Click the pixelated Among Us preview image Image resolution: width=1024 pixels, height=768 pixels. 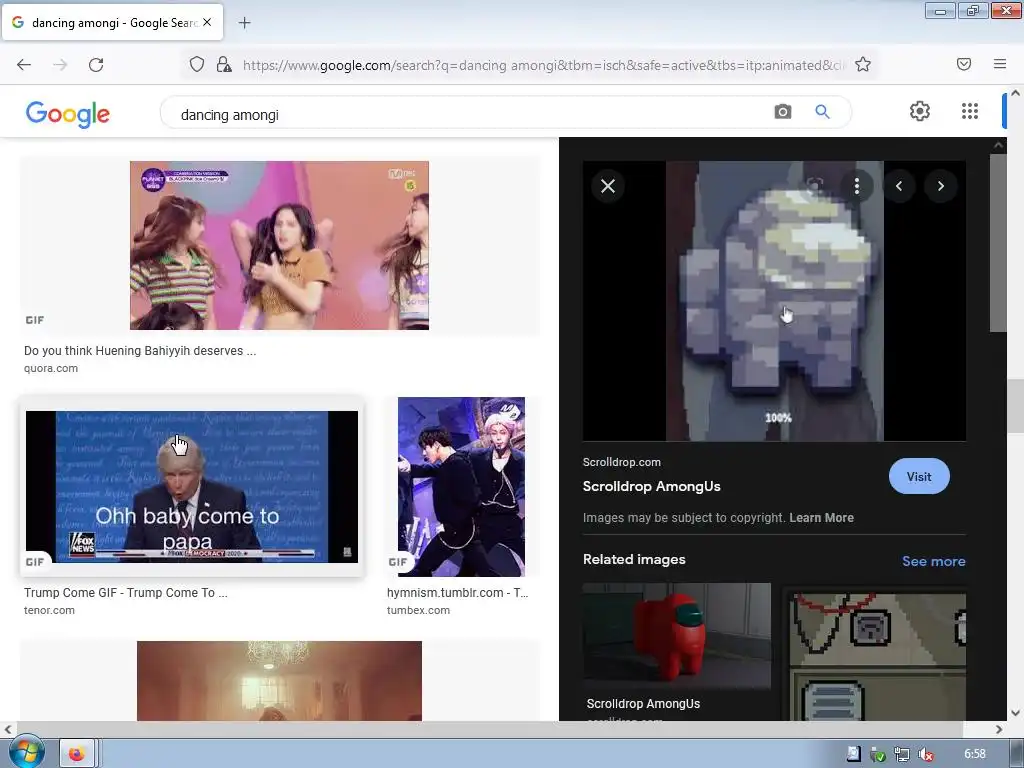pos(775,301)
